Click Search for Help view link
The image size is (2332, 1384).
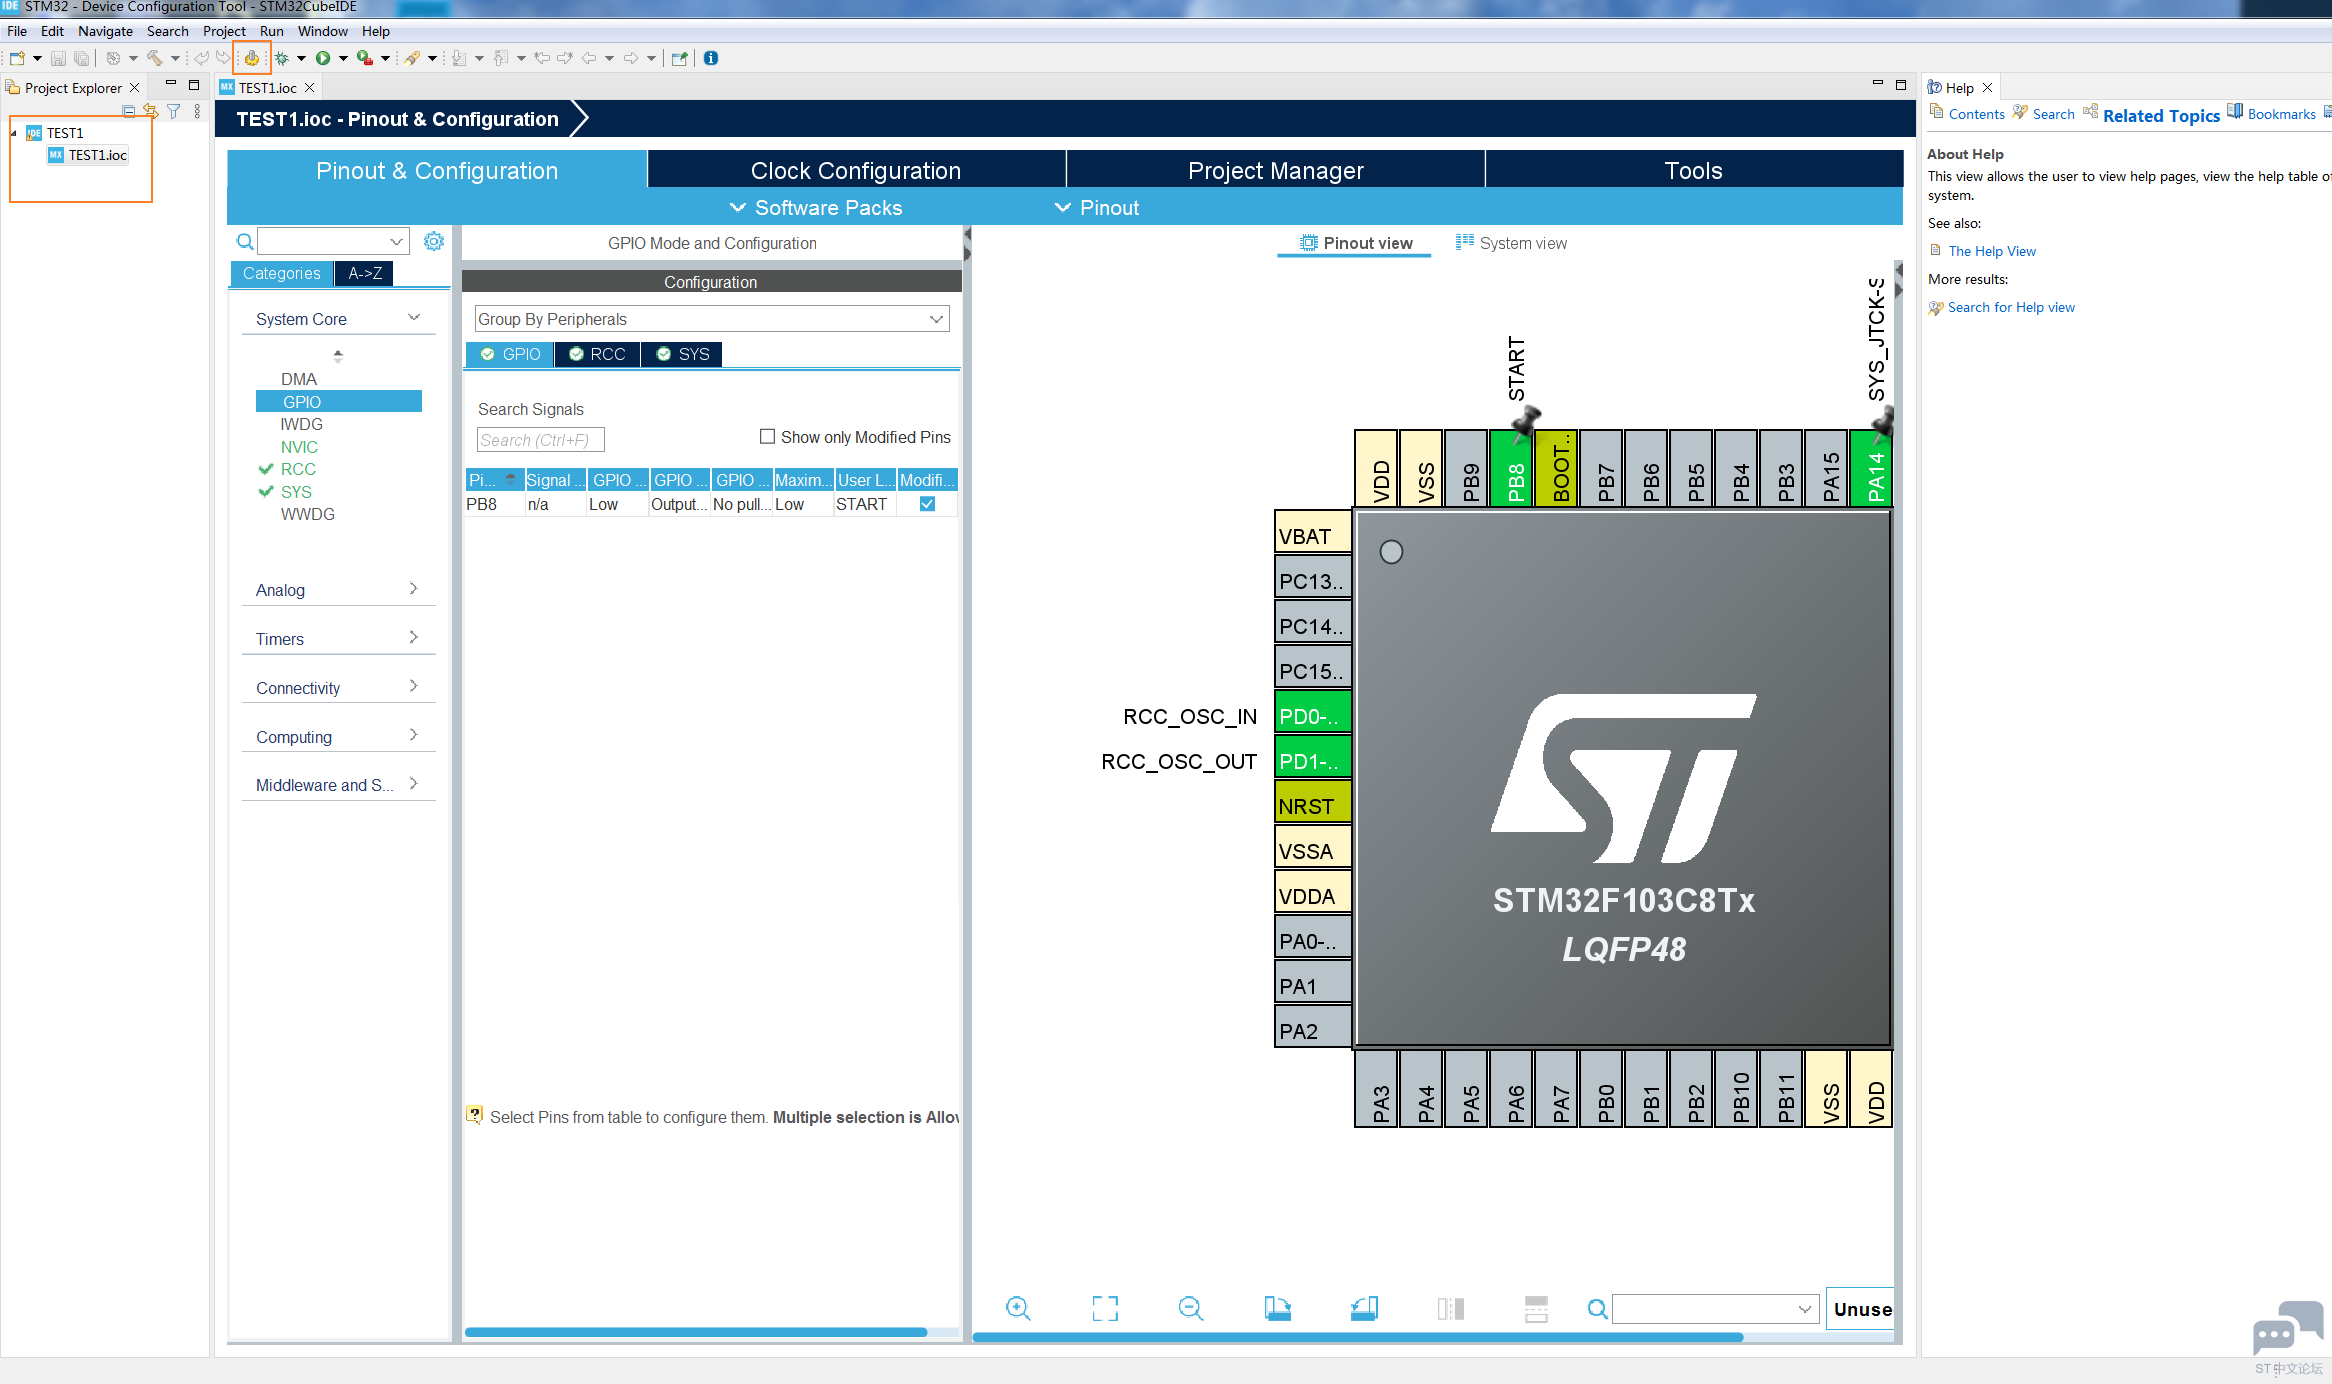pos(2011,307)
